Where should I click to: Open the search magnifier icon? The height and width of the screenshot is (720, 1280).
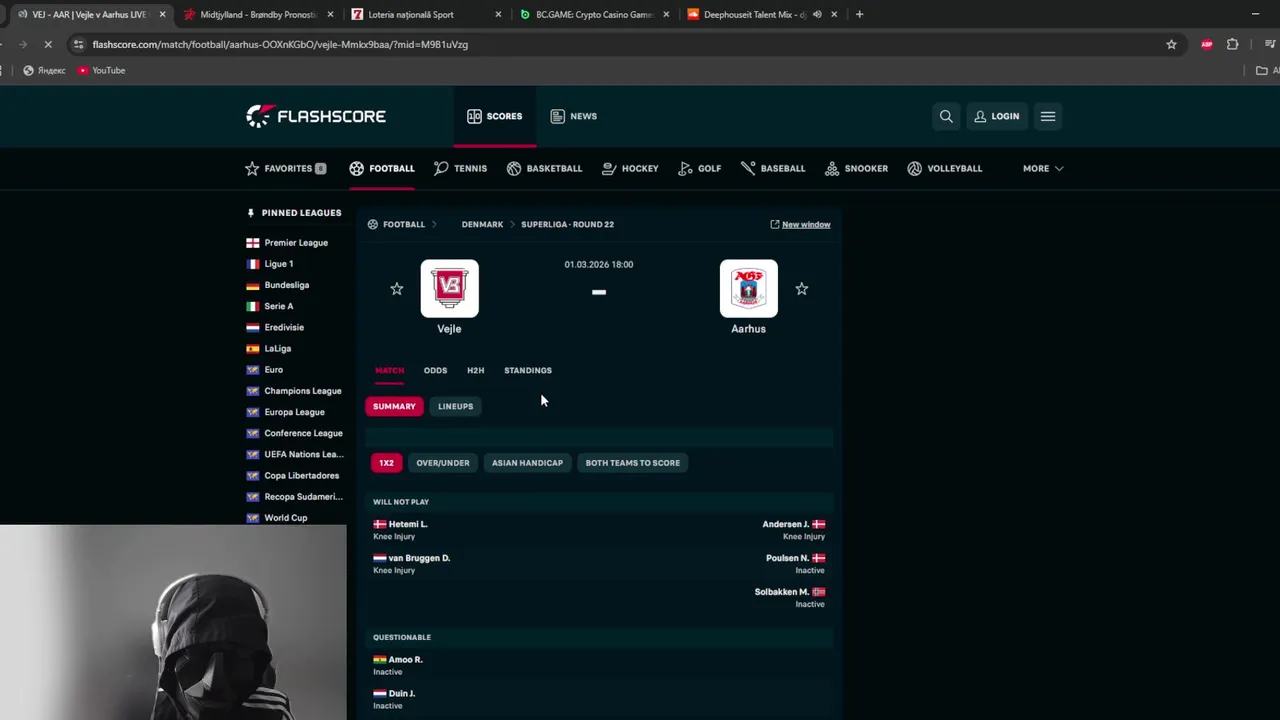(x=946, y=116)
